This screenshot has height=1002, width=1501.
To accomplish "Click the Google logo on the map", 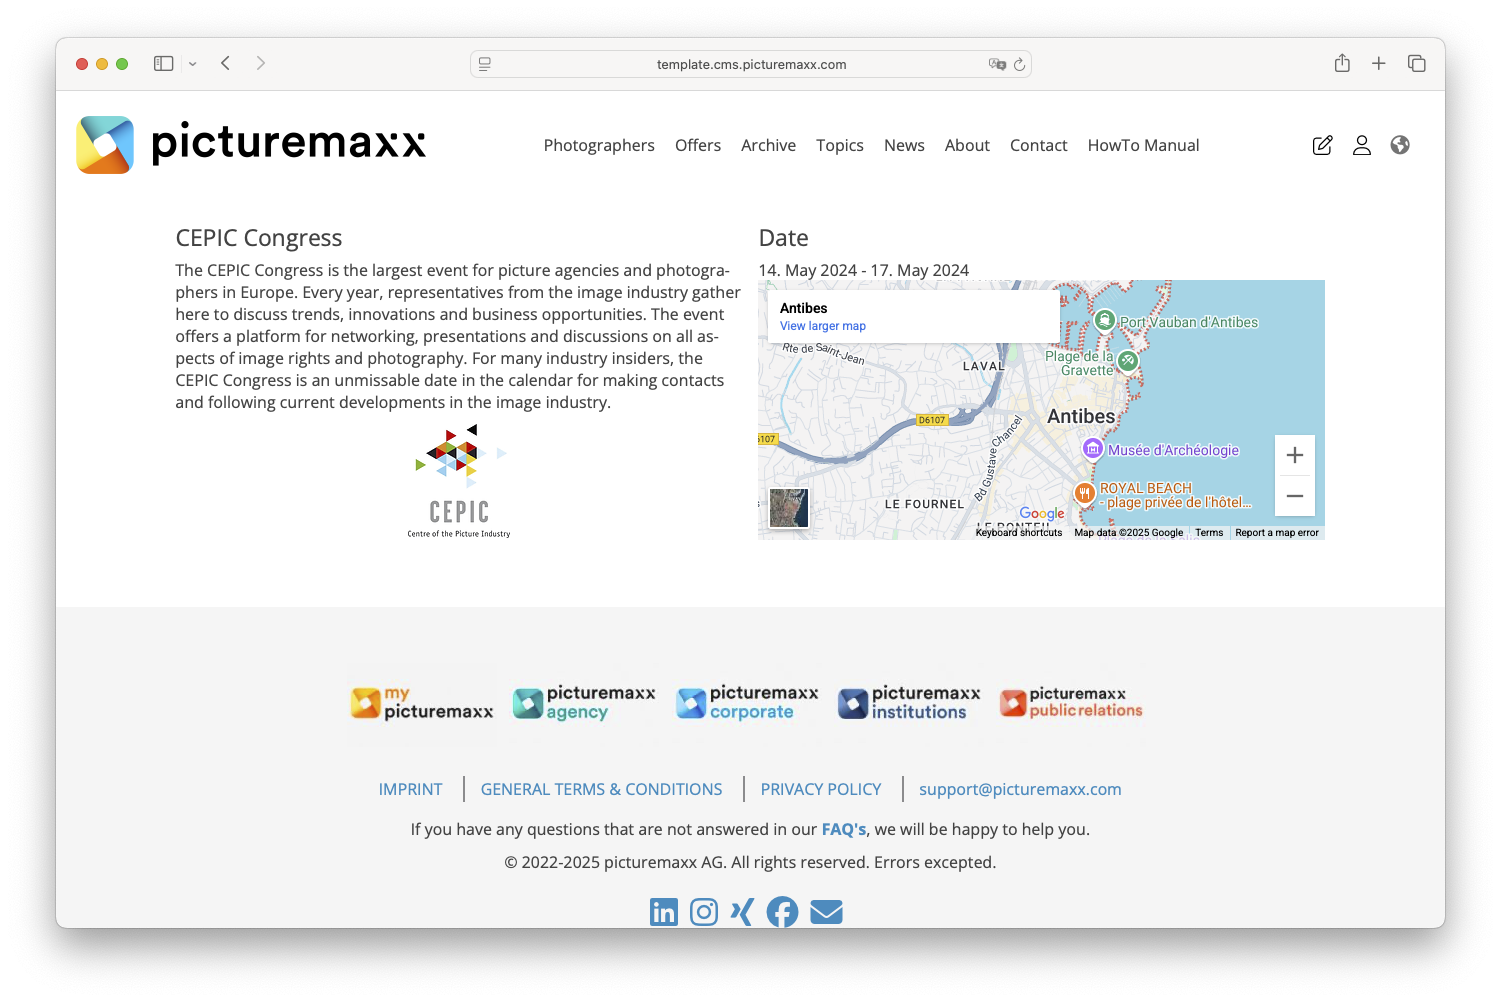I will coord(1042,514).
